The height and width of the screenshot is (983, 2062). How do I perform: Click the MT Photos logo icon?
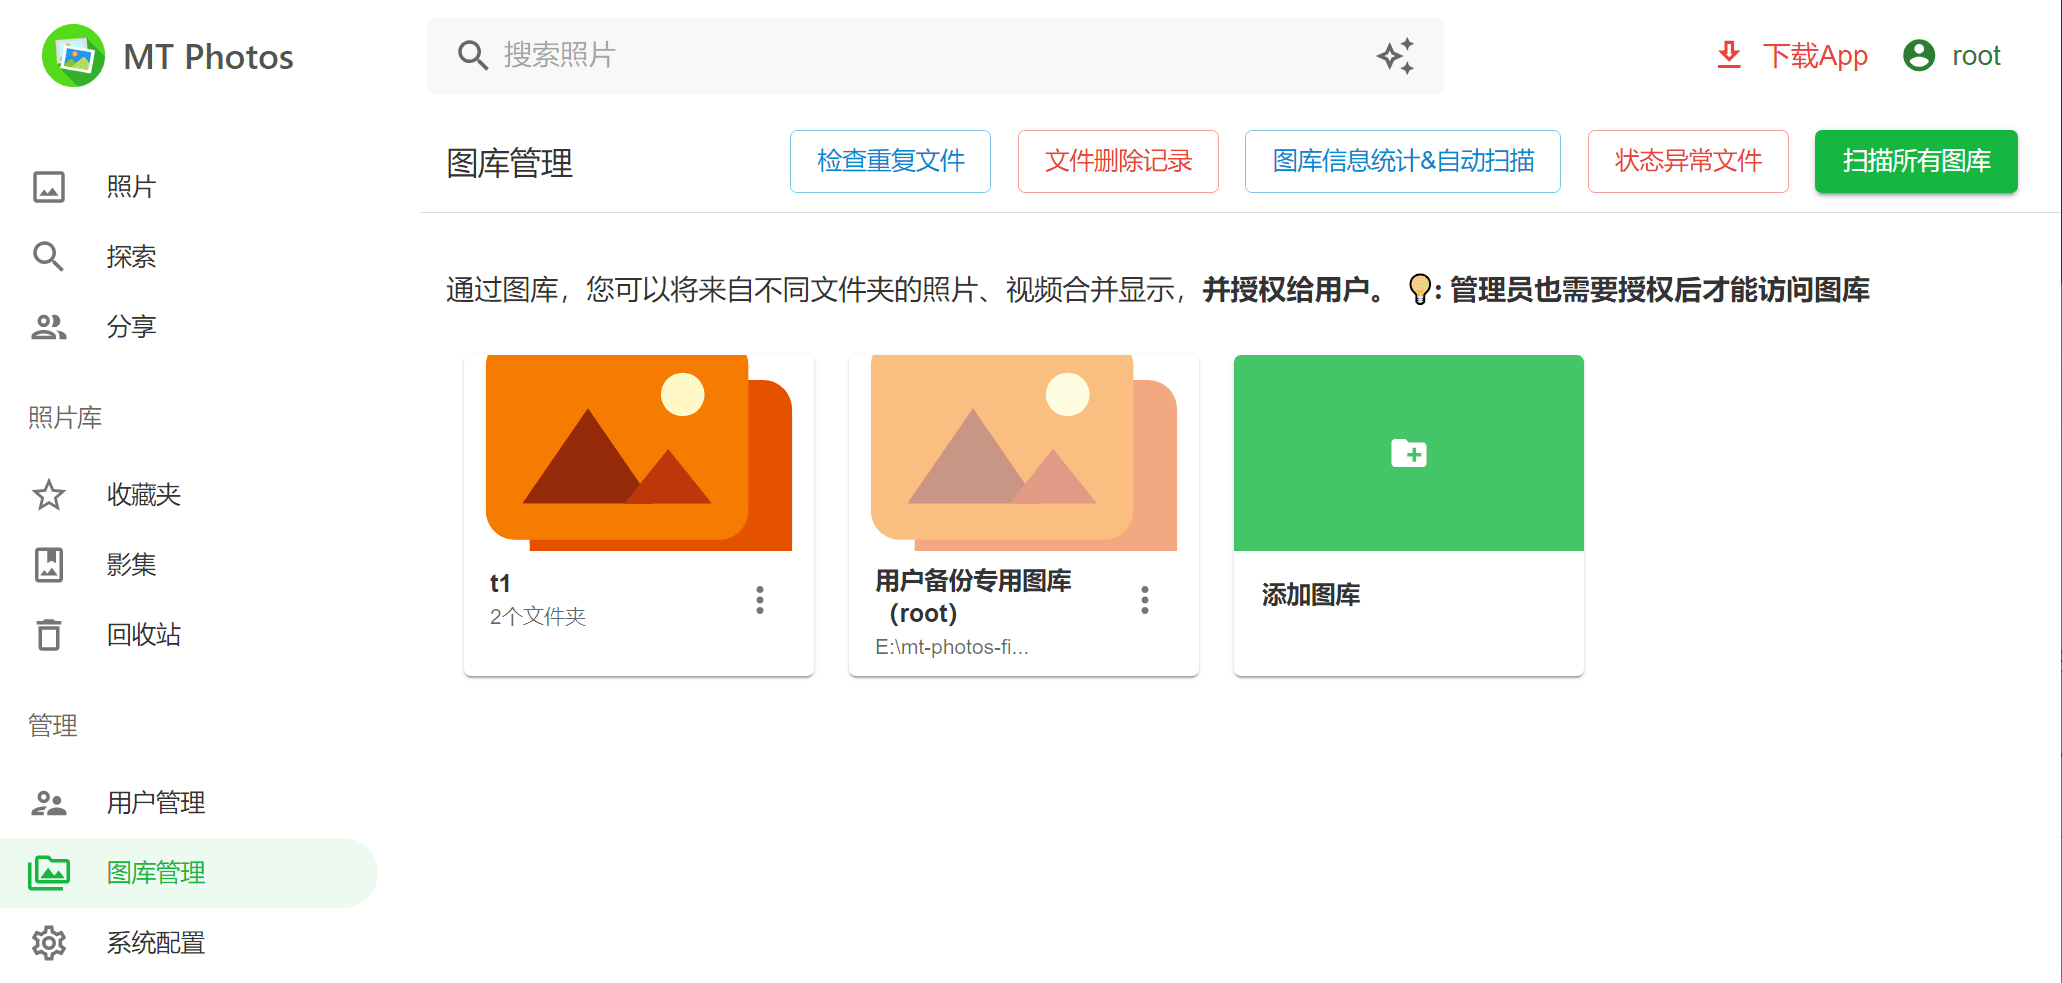pyautogui.click(x=73, y=56)
